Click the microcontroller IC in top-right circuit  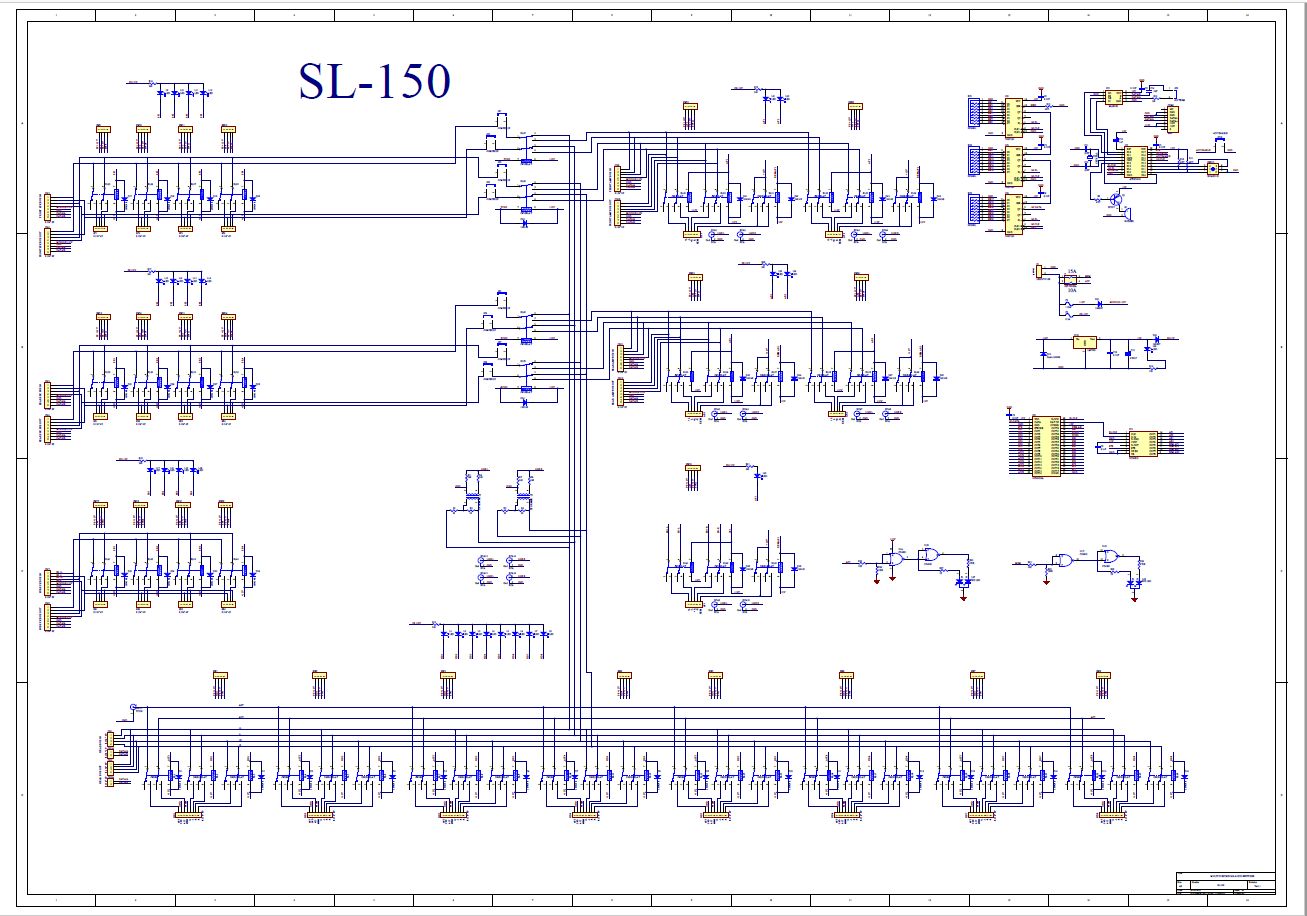(1136, 162)
